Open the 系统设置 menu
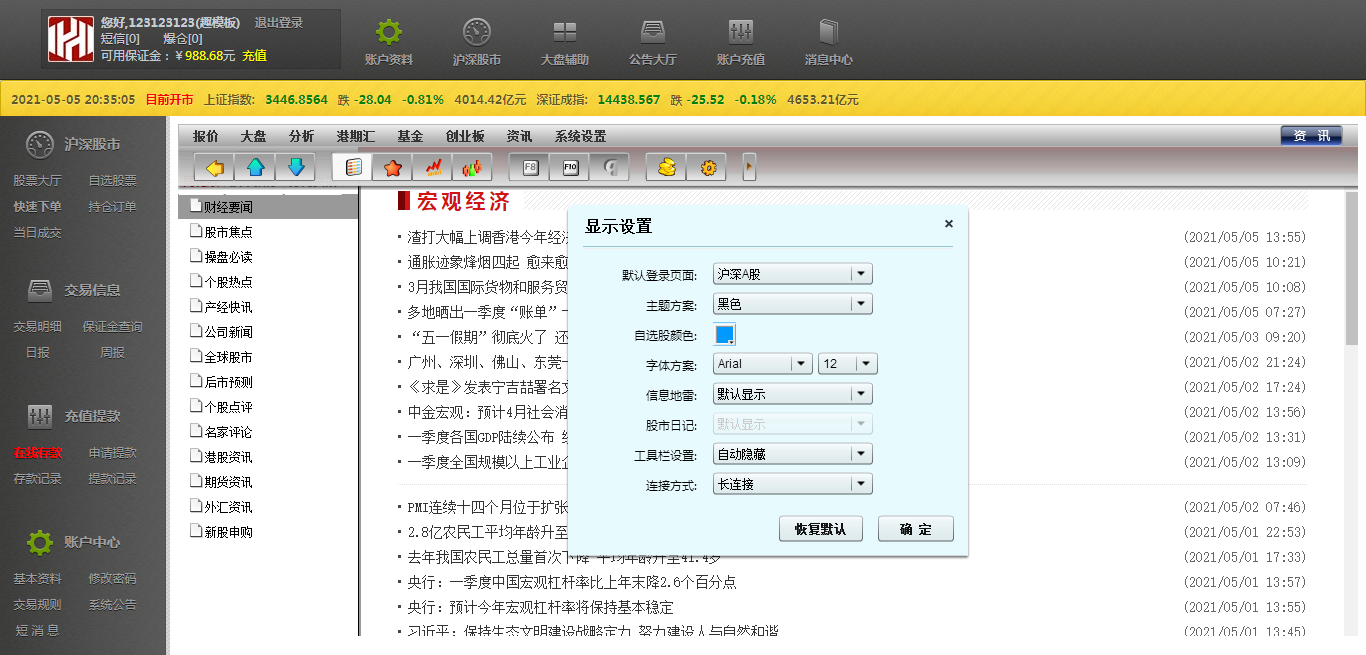 pos(580,137)
